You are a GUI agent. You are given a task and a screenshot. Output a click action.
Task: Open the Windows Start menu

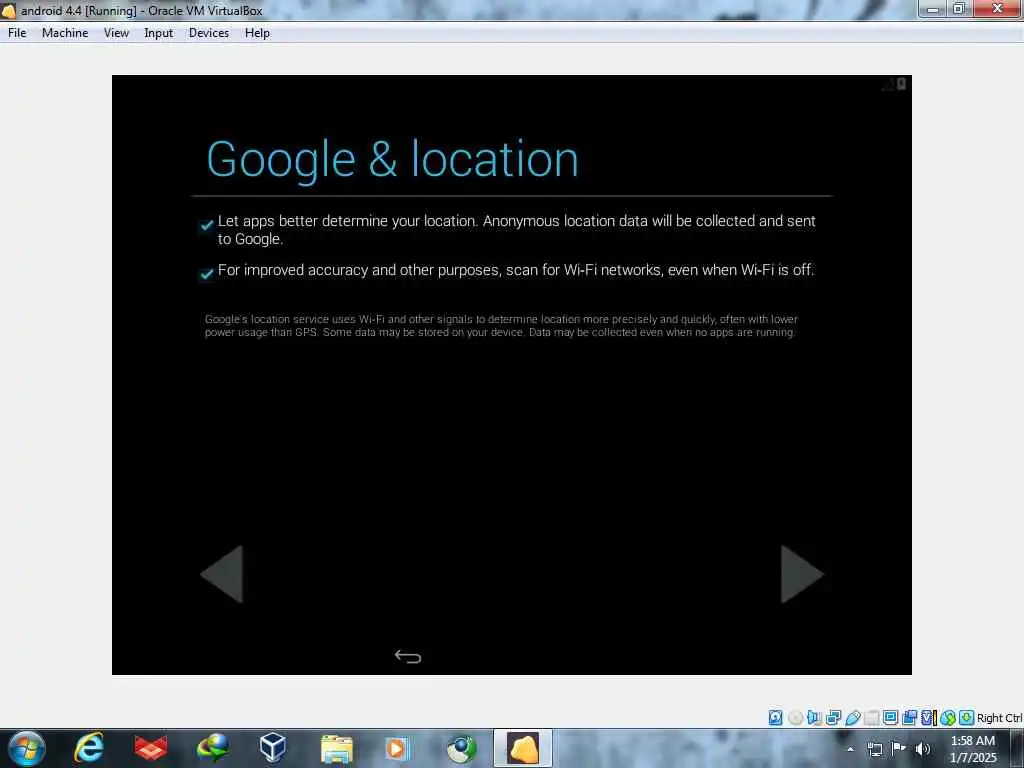(x=27, y=748)
